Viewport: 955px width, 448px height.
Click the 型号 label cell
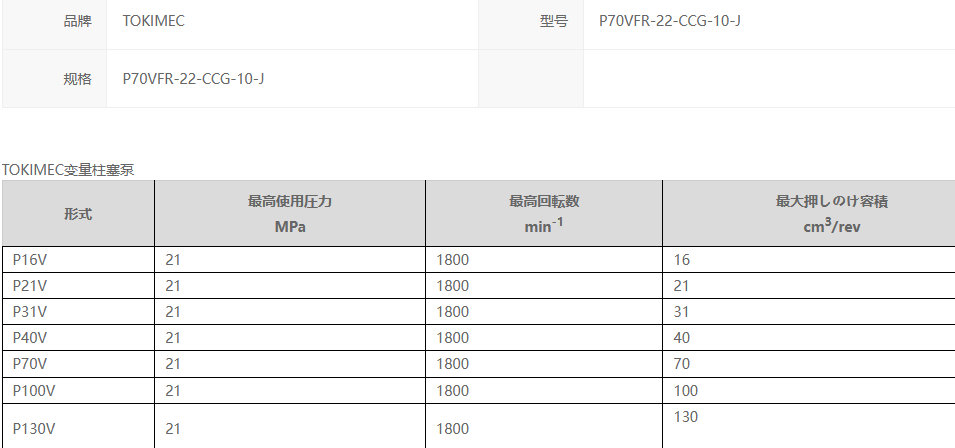pyautogui.click(x=553, y=20)
